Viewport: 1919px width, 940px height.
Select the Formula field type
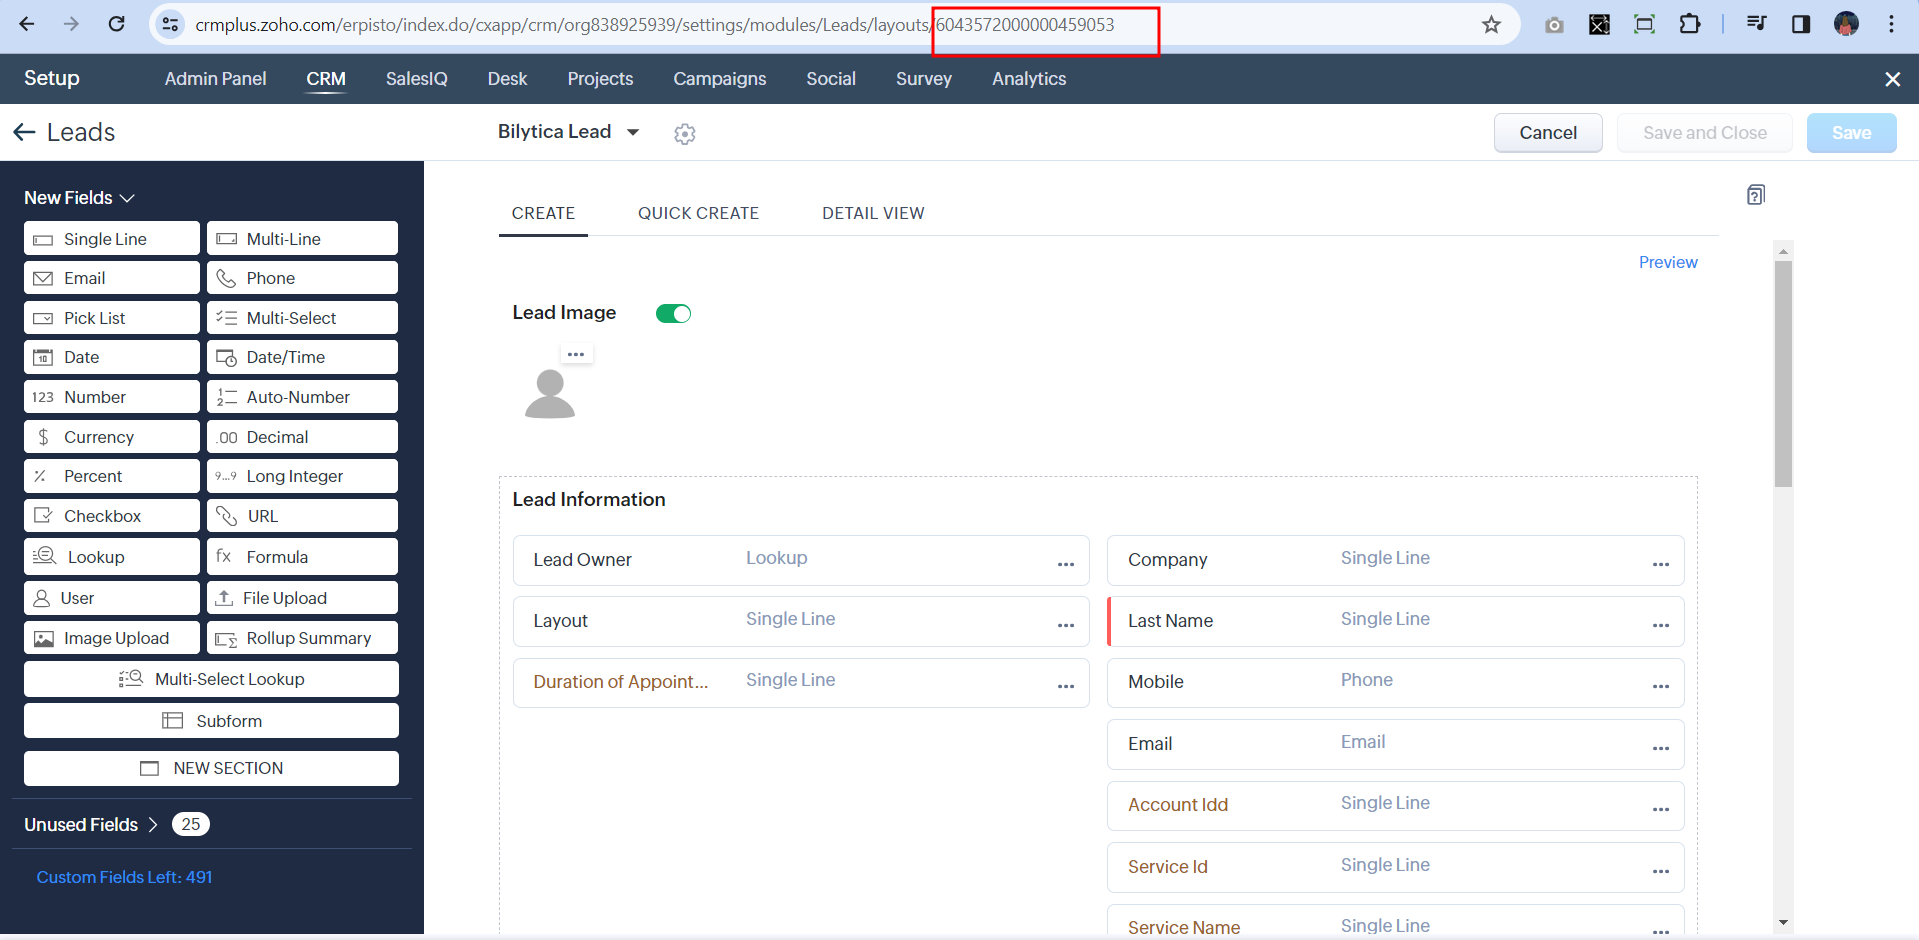(302, 557)
